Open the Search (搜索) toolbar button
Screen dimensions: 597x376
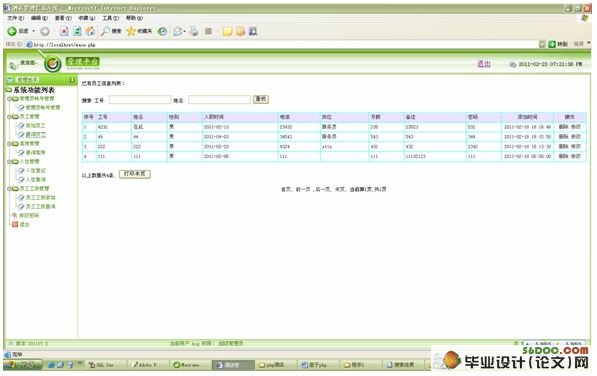point(111,31)
